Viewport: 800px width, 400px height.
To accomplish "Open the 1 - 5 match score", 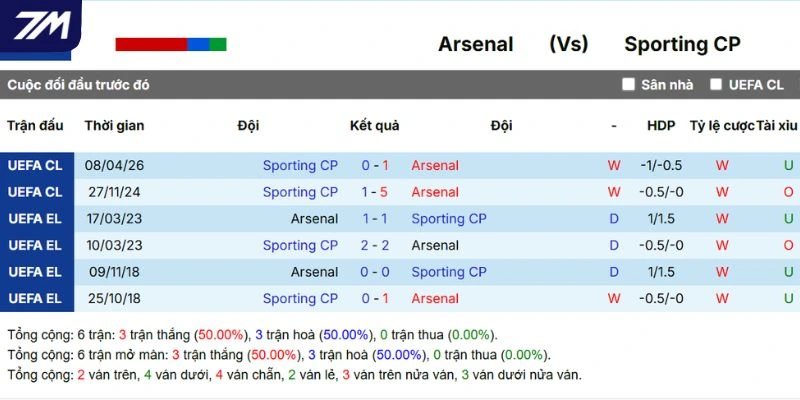I will coord(375,192).
